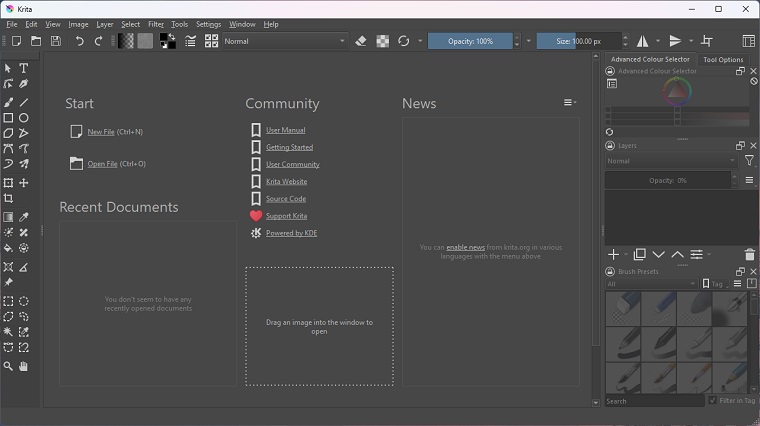Viewport: 760px width, 426px height.
Task: Click the toolbar Opacity 100% slider
Action: click(470, 41)
